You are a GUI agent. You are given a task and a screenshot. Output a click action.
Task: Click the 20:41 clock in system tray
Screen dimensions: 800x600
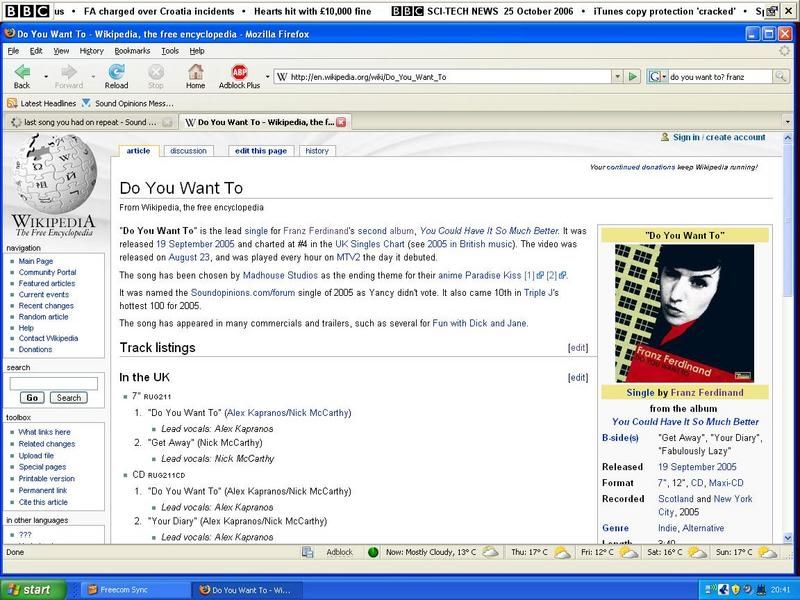pos(781,589)
